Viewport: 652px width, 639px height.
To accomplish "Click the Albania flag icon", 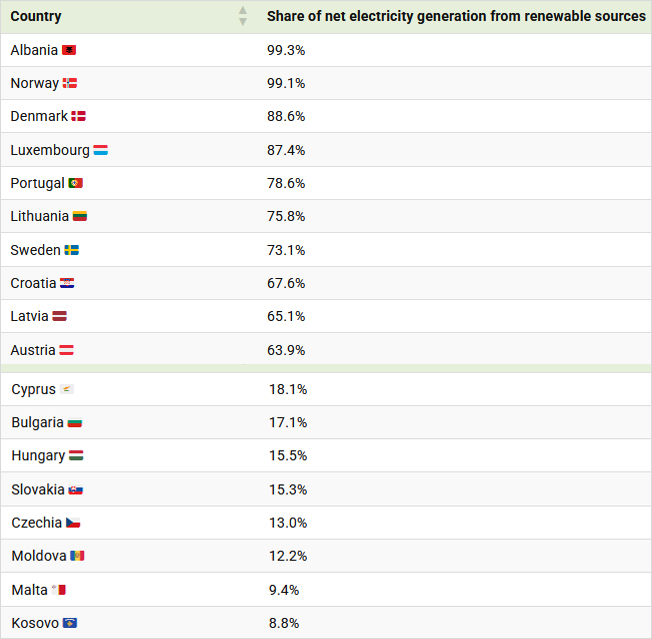I will click(69, 50).
